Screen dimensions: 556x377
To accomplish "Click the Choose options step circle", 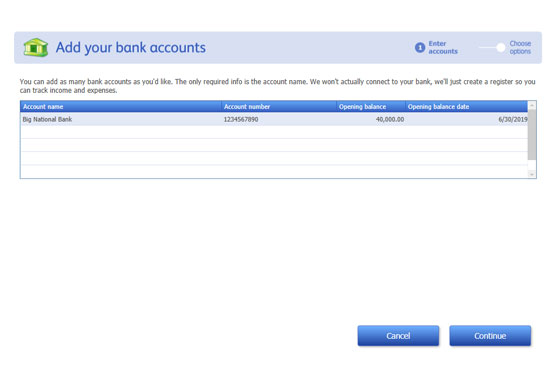I will pos(500,48).
